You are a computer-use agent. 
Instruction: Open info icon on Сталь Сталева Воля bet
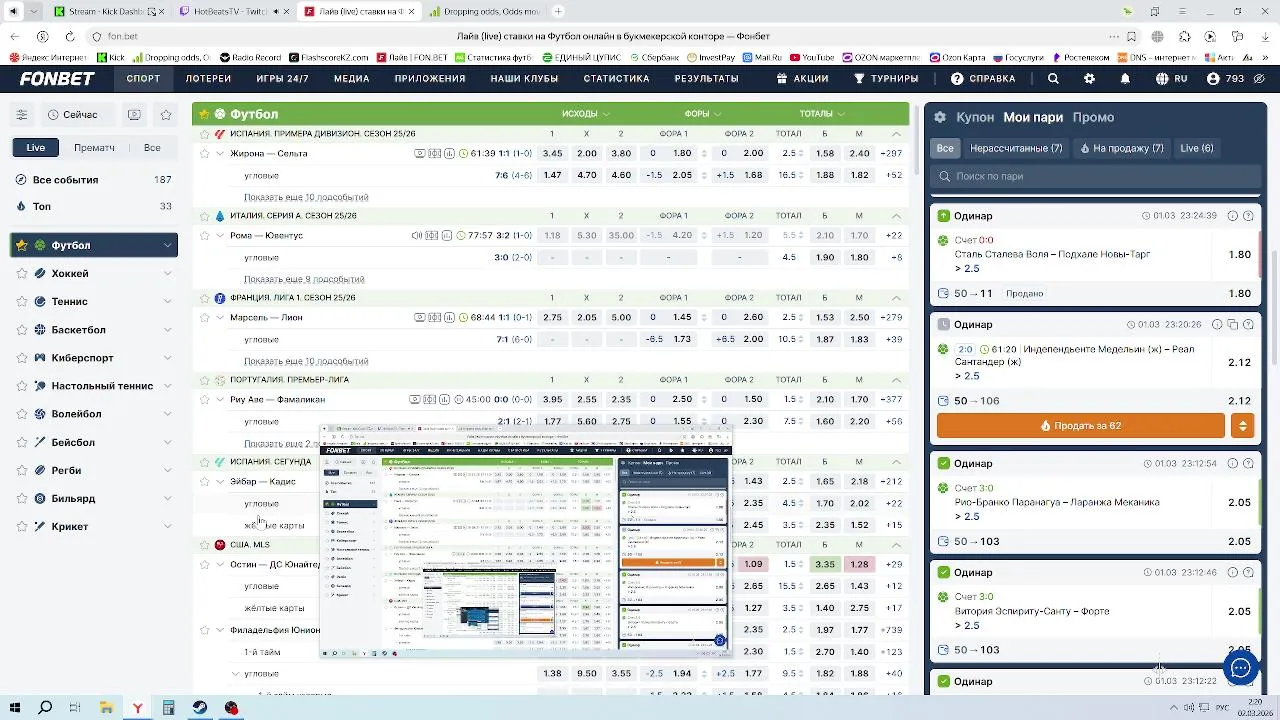point(1232,216)
